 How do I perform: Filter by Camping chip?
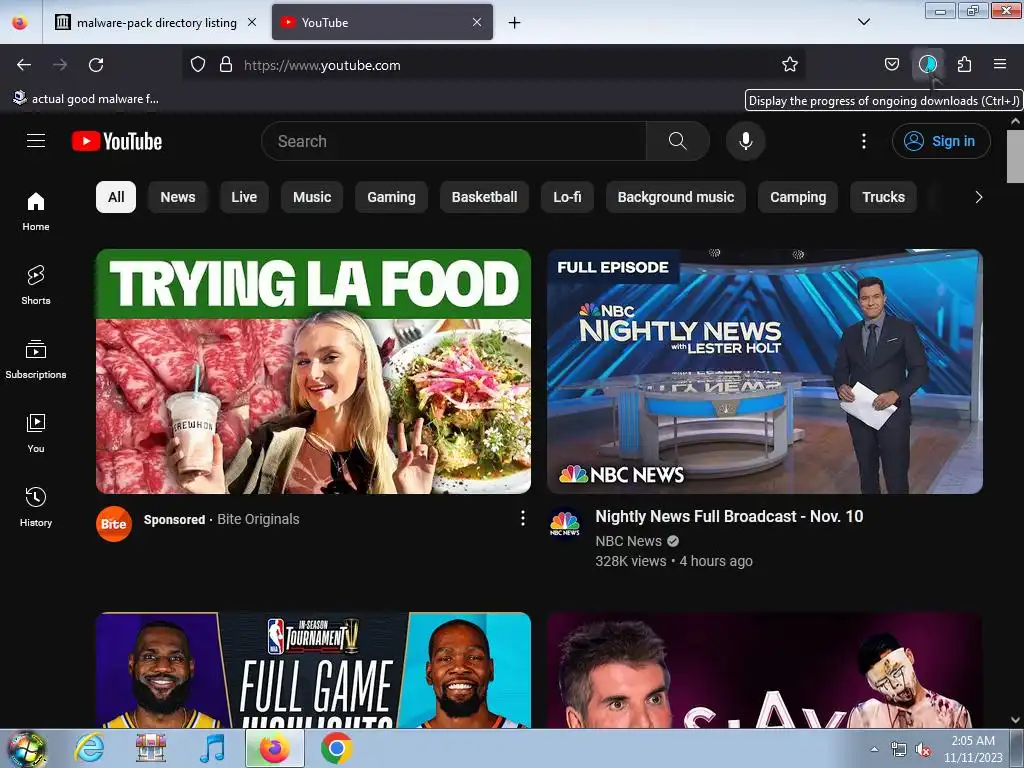[x=798, y=197]
